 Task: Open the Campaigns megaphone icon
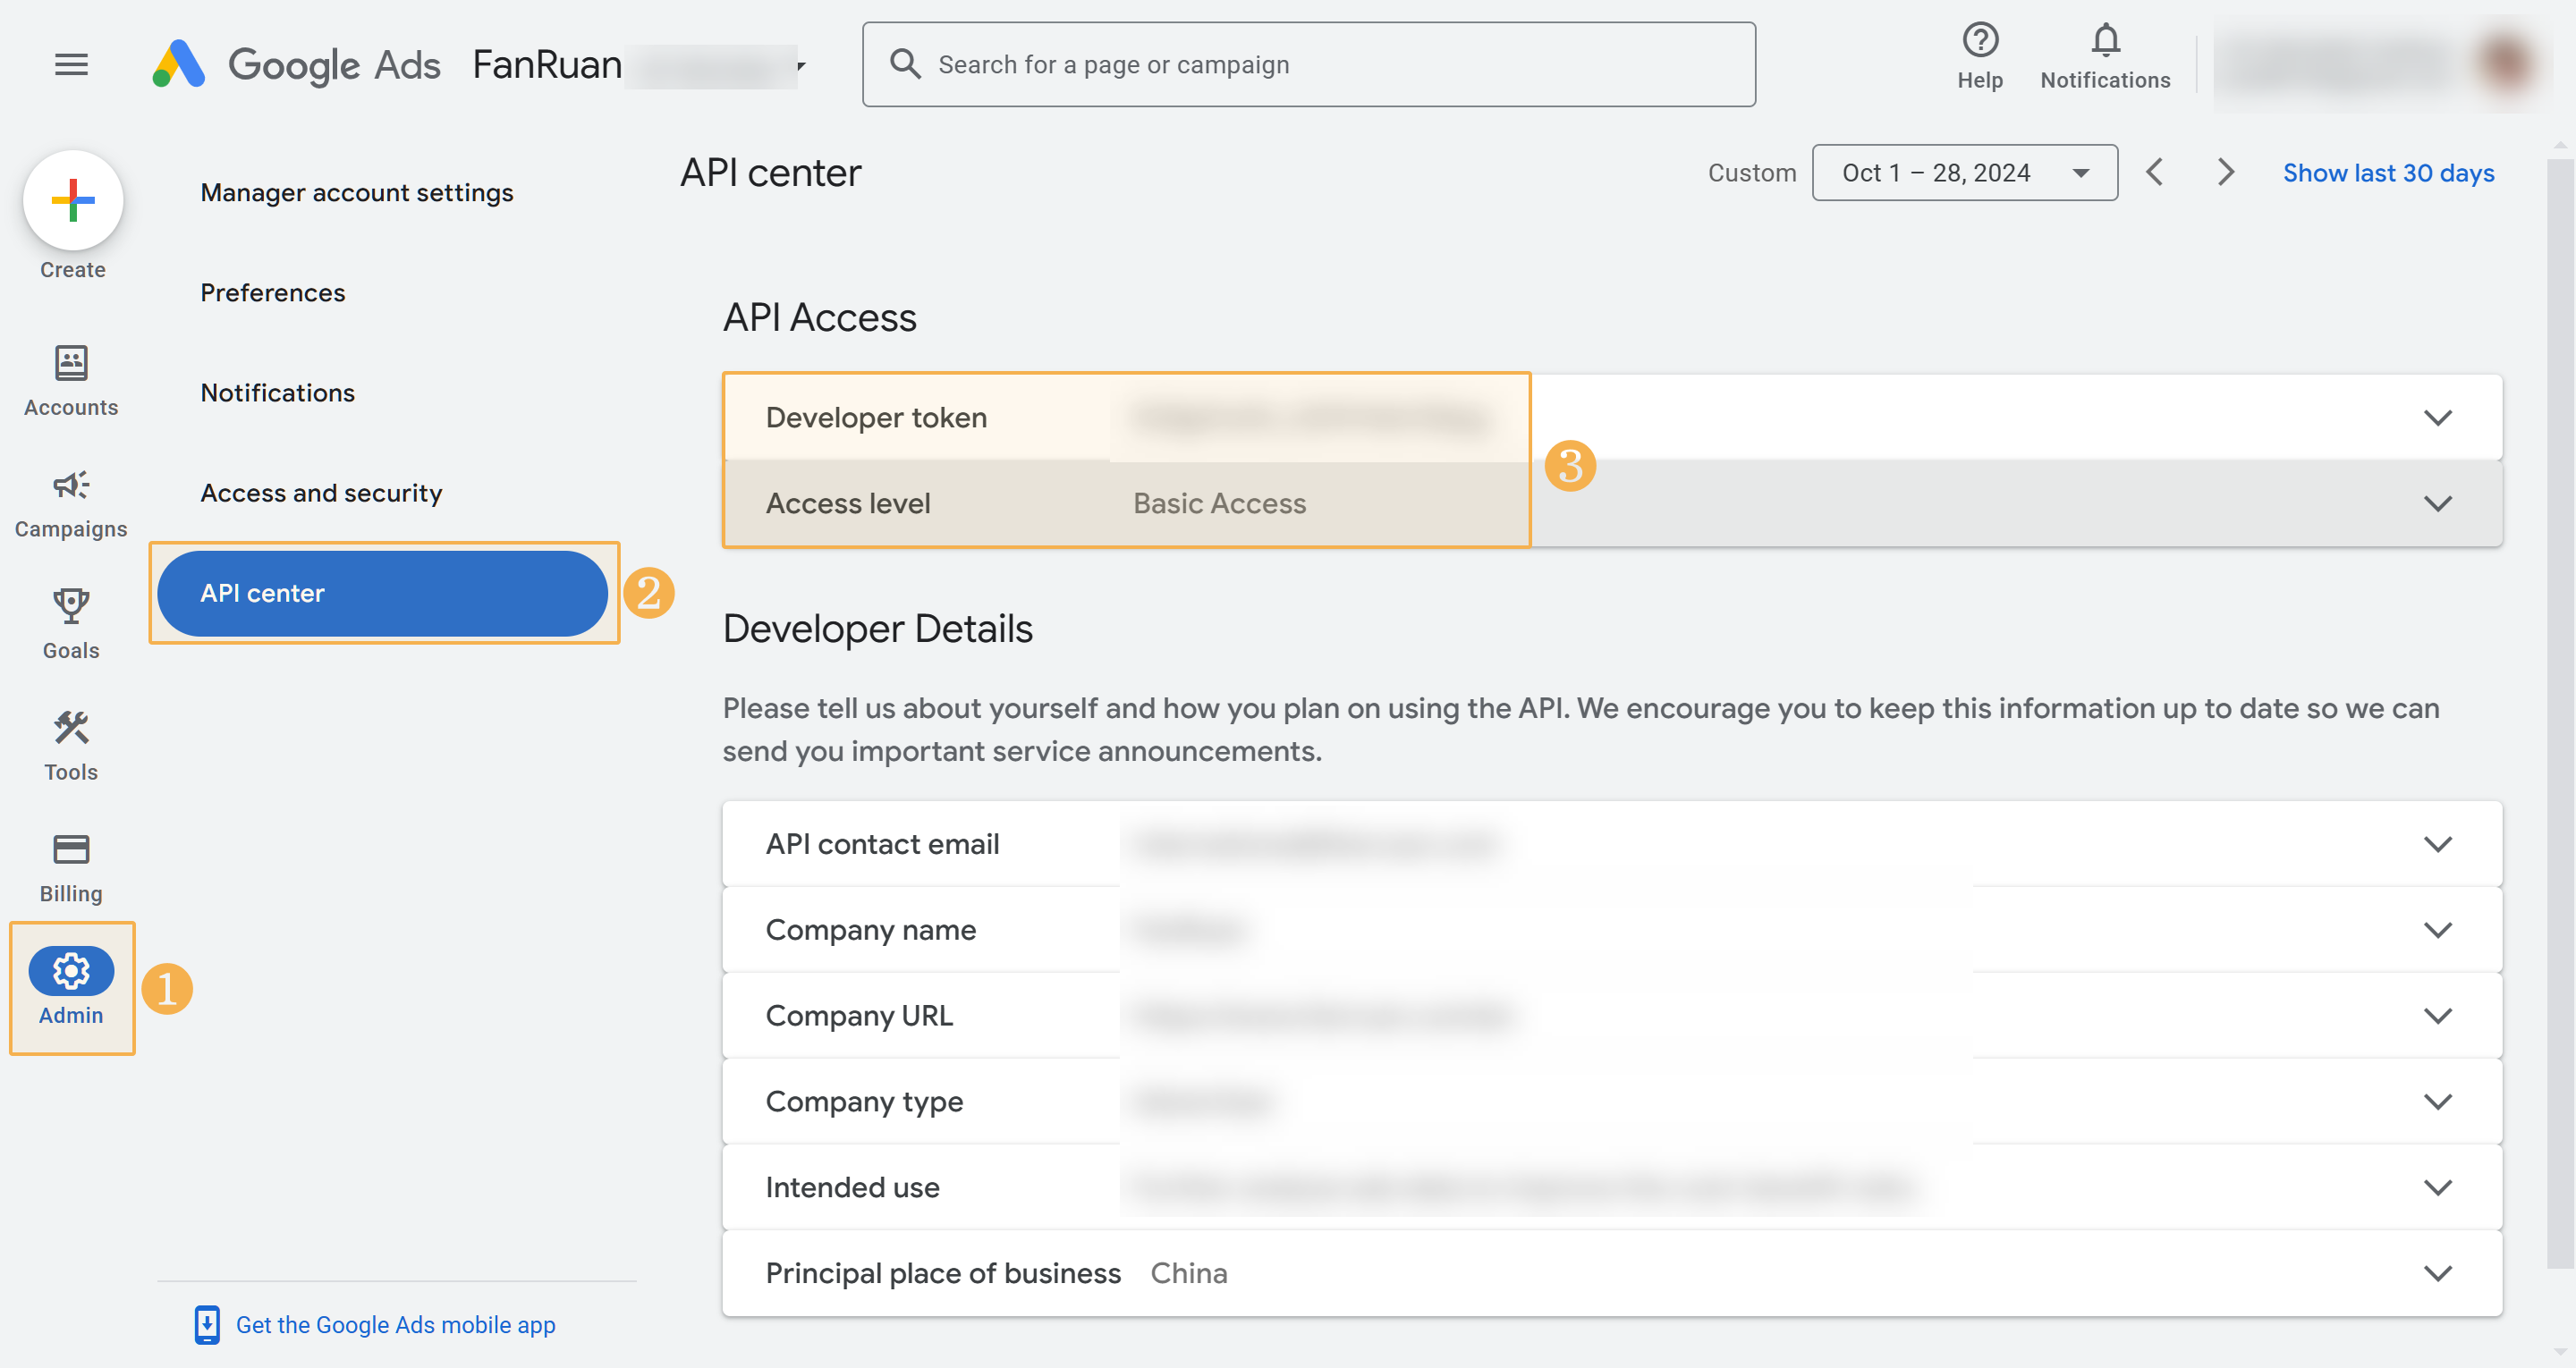pyautogui.click(x=71, y=486)
